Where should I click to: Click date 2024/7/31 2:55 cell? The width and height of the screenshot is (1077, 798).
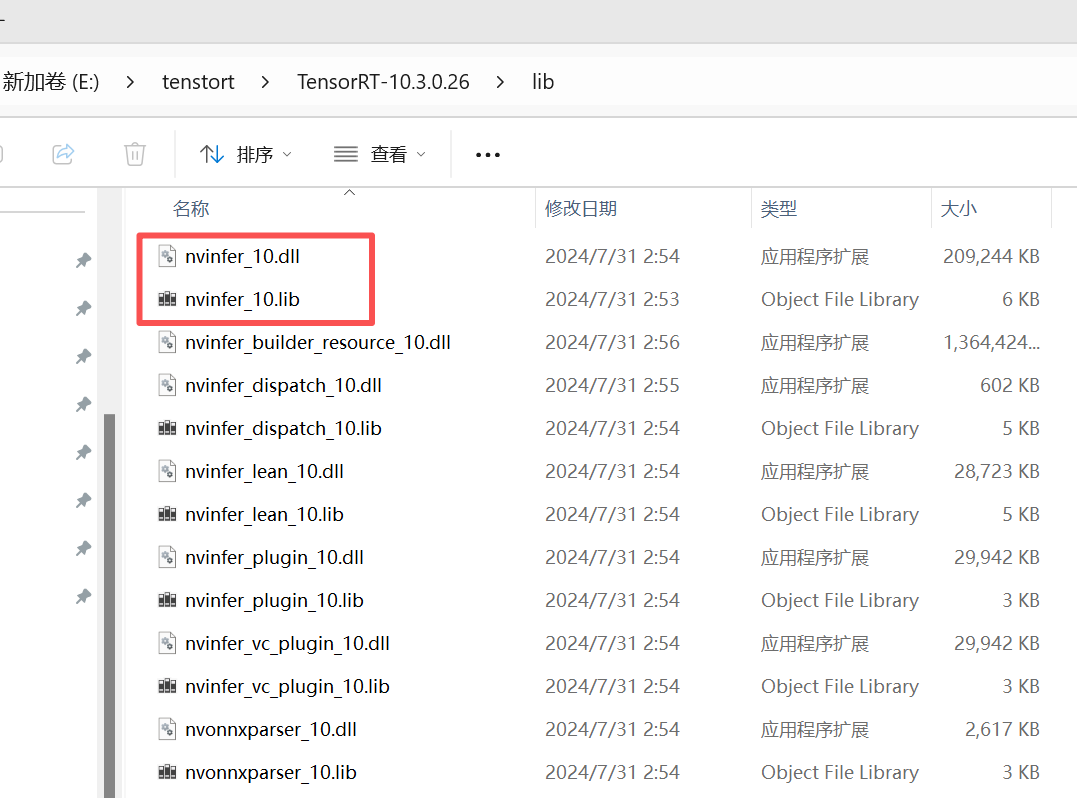coord(612,385)
